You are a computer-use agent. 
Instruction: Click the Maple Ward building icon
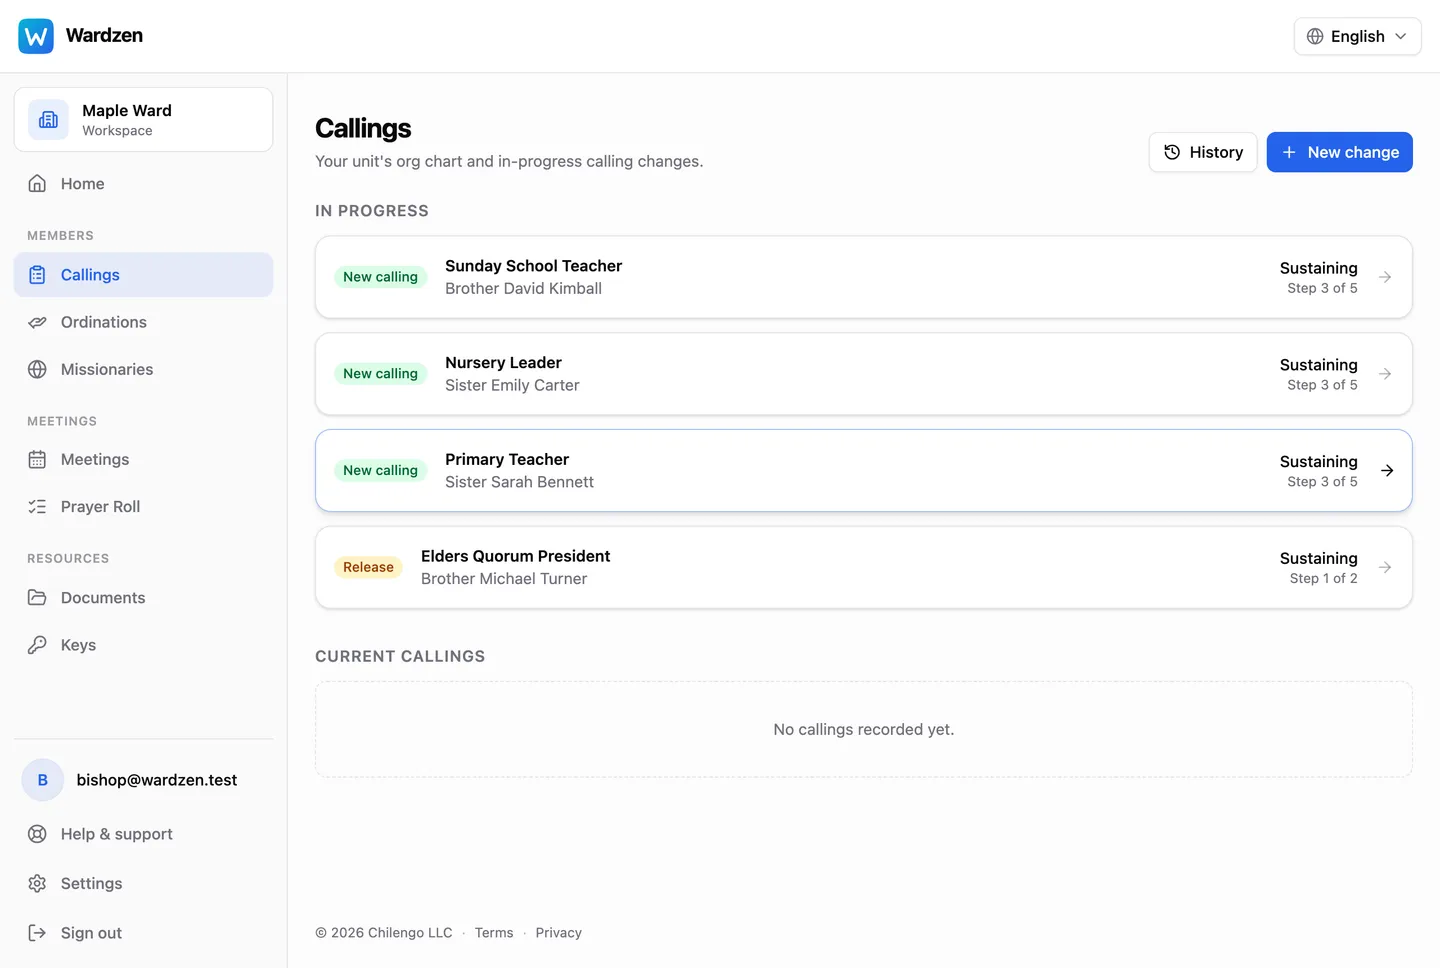point(48,120)
